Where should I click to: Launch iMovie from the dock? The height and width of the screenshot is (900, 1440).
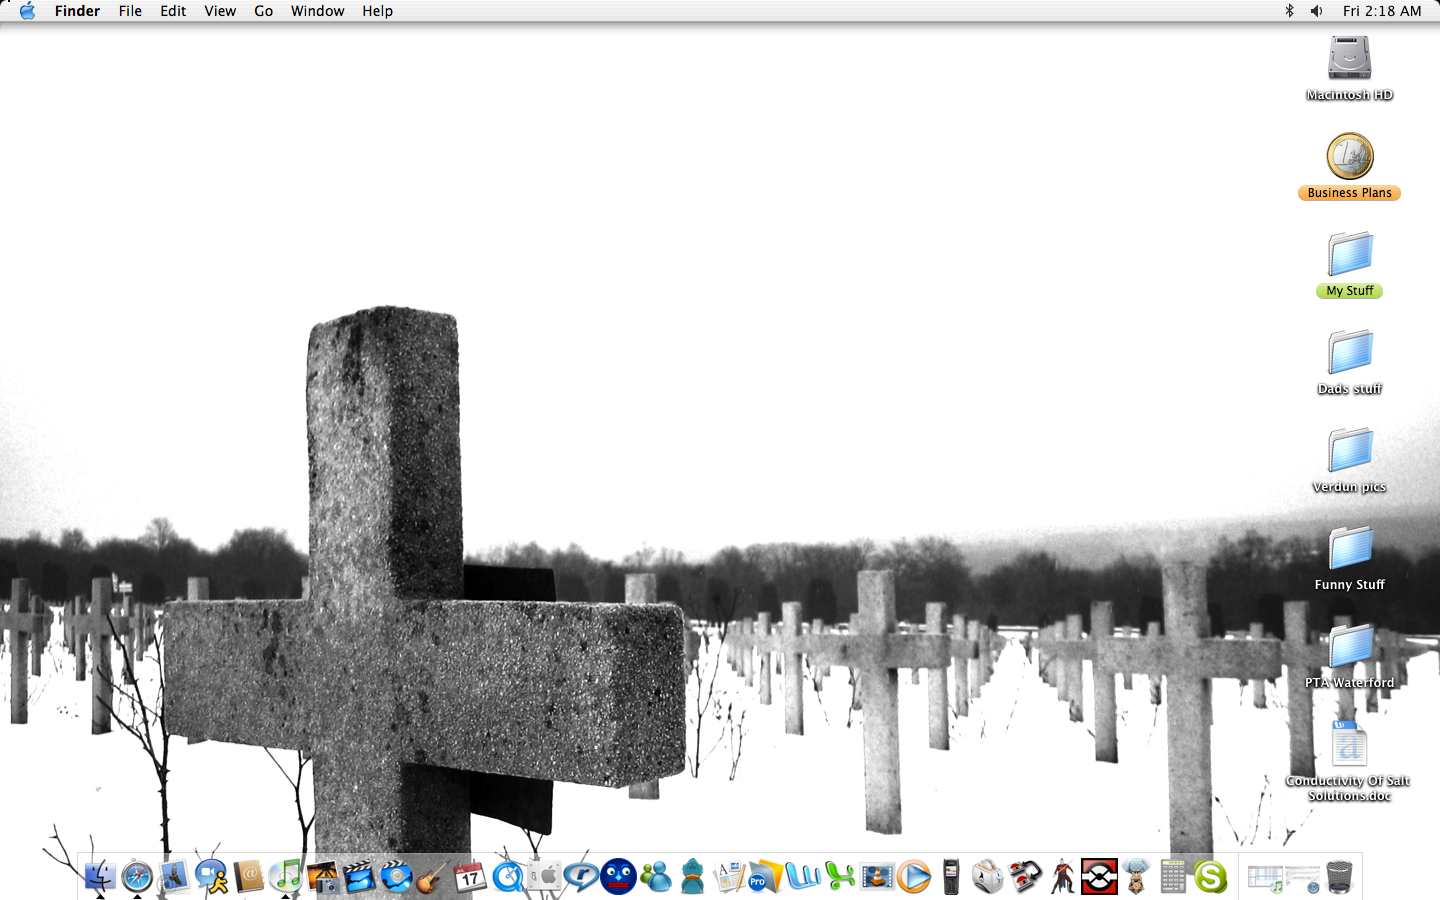tap(359, 877)
